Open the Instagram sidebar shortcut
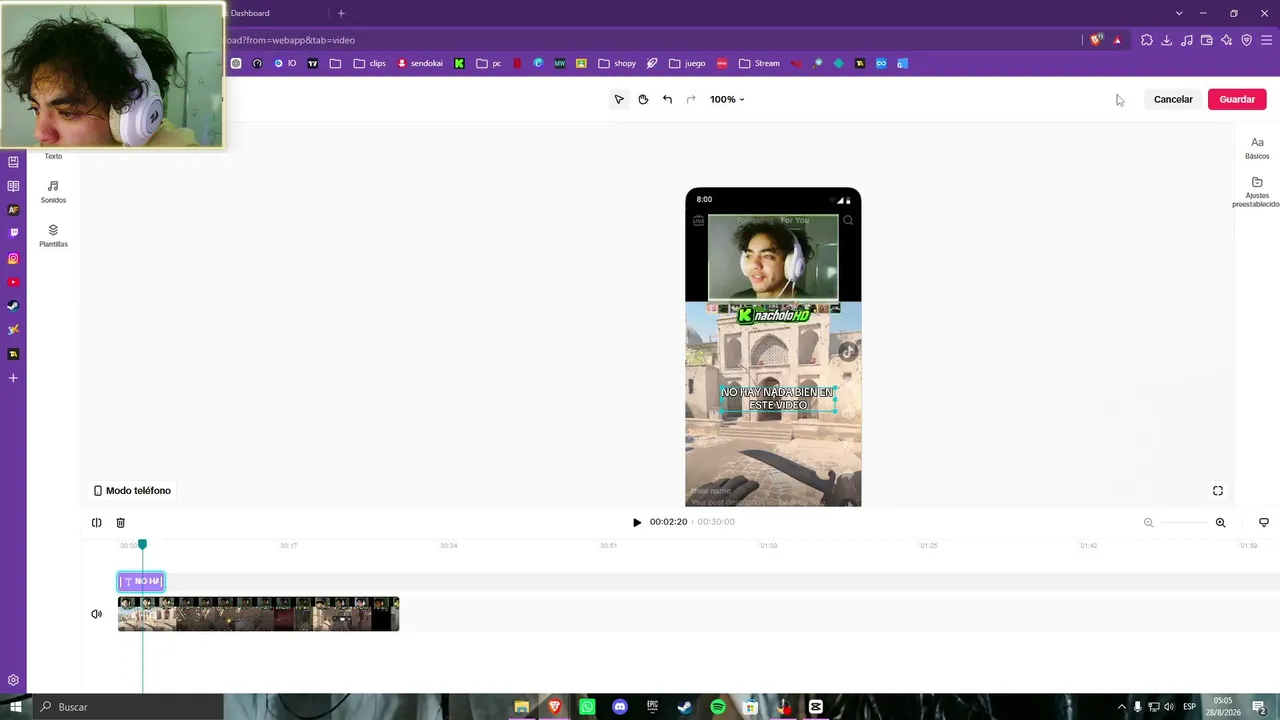Image resolution: width=1280 pixels, height=720 pixels. click(x=13, y=259)
